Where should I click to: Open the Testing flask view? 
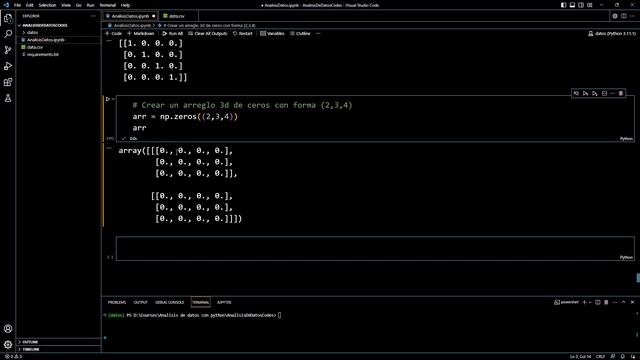point(8,98)
